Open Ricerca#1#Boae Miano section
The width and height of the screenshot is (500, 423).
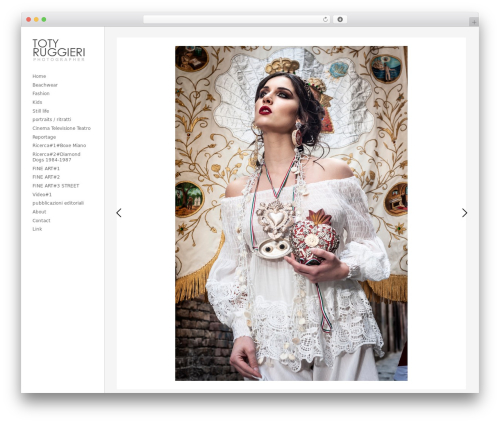point(59,145)
